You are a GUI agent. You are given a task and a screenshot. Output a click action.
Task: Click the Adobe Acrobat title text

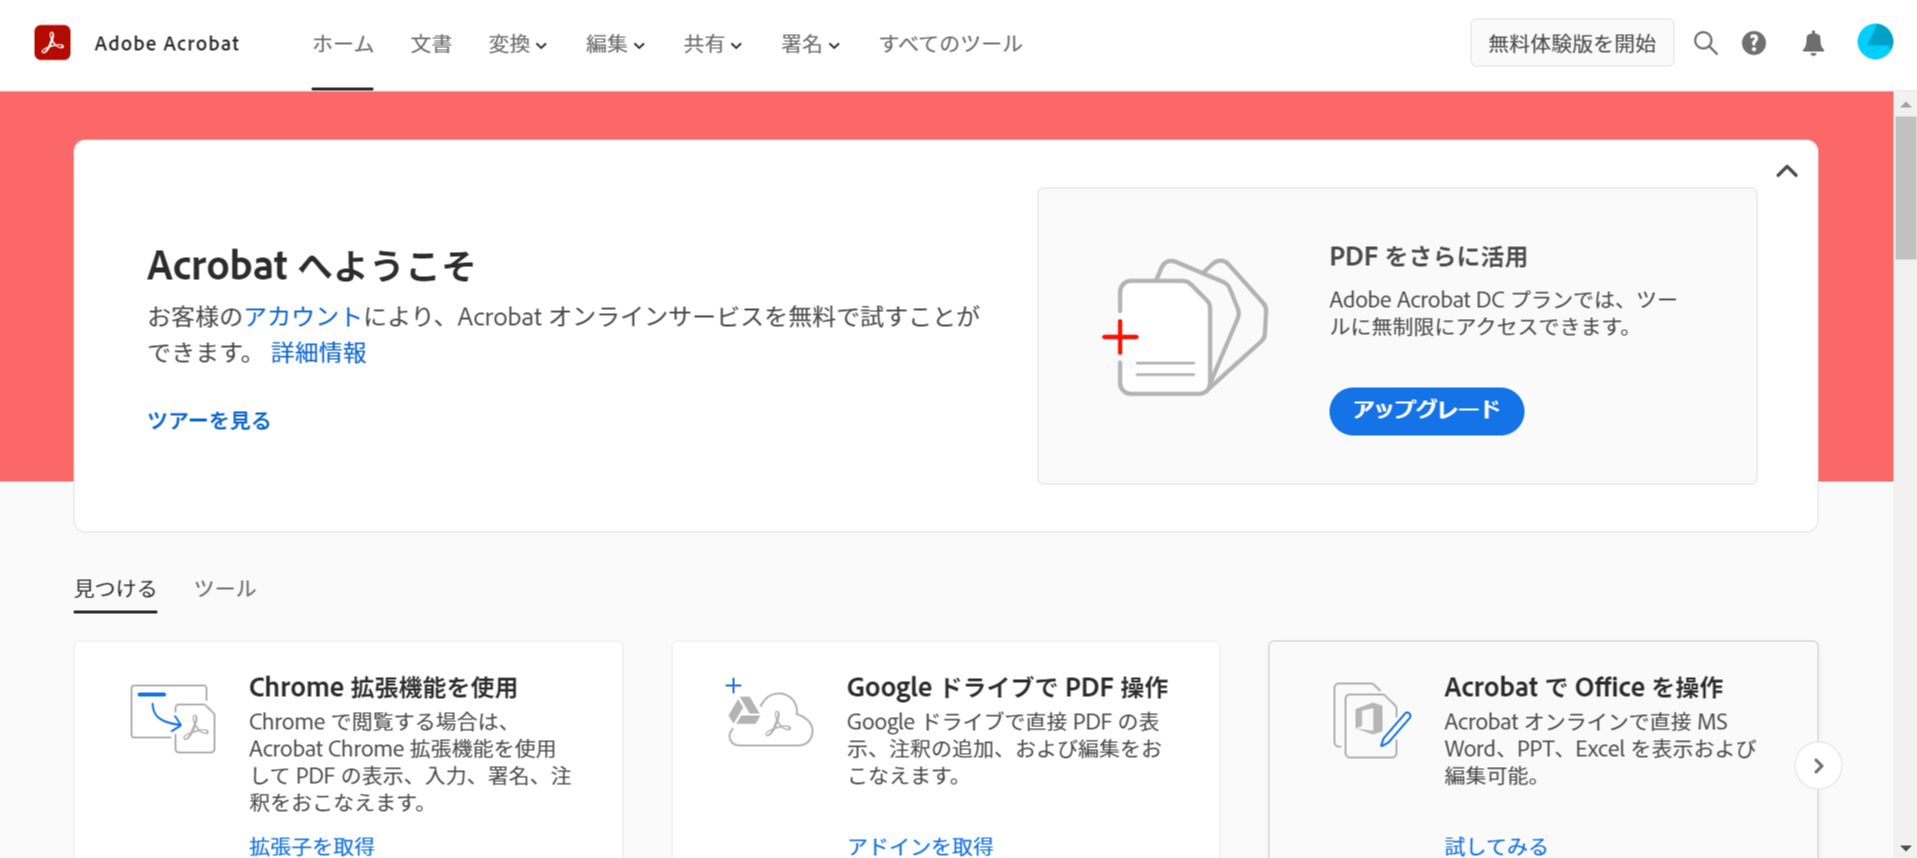click(x=167, y=44)
